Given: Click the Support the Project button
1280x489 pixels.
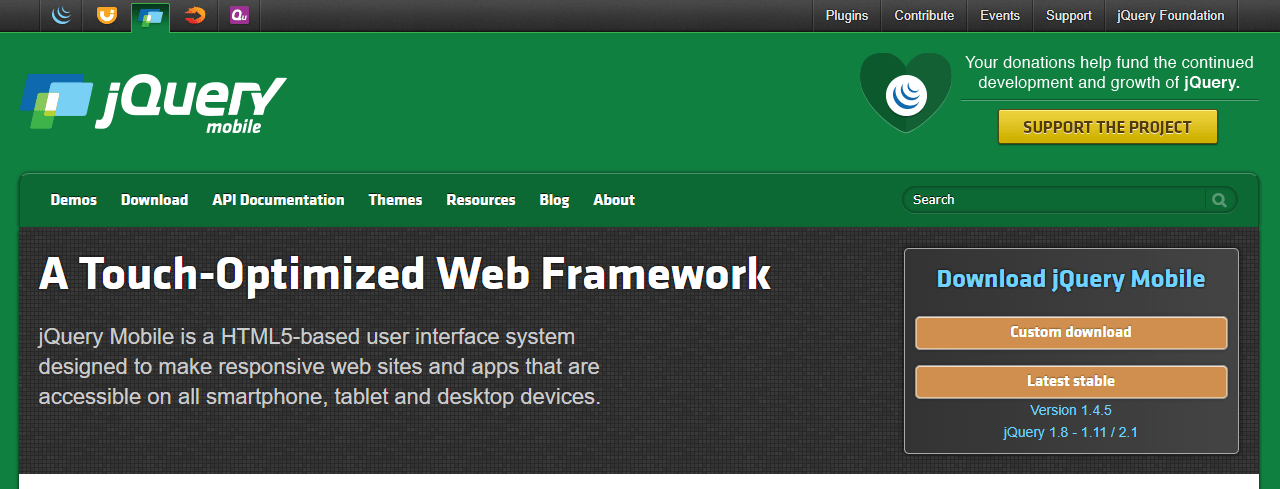Looking at the screenshot, I should 1107,127.
